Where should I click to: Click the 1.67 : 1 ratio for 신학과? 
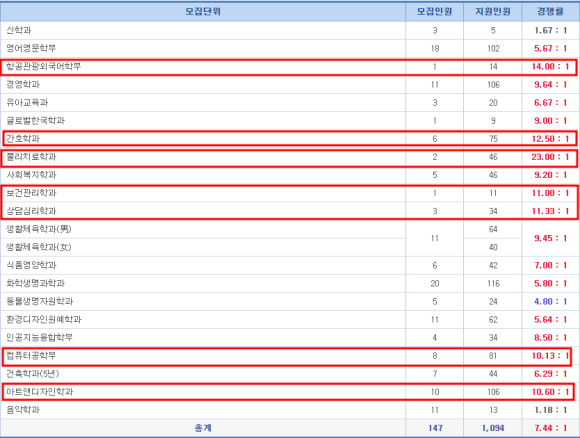(550, 30)
